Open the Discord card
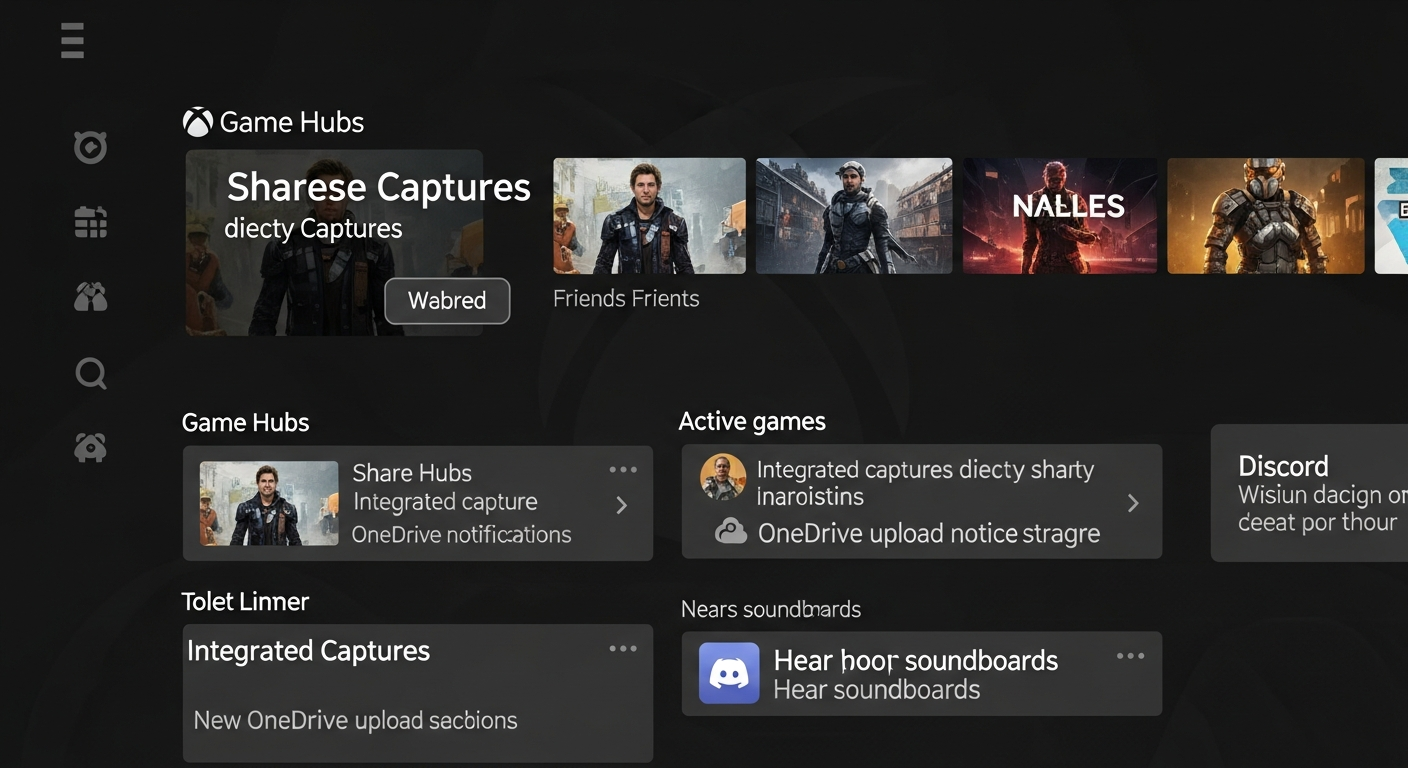The height and width of the screenshot is (768, 1408). [x=1309, y=493]
